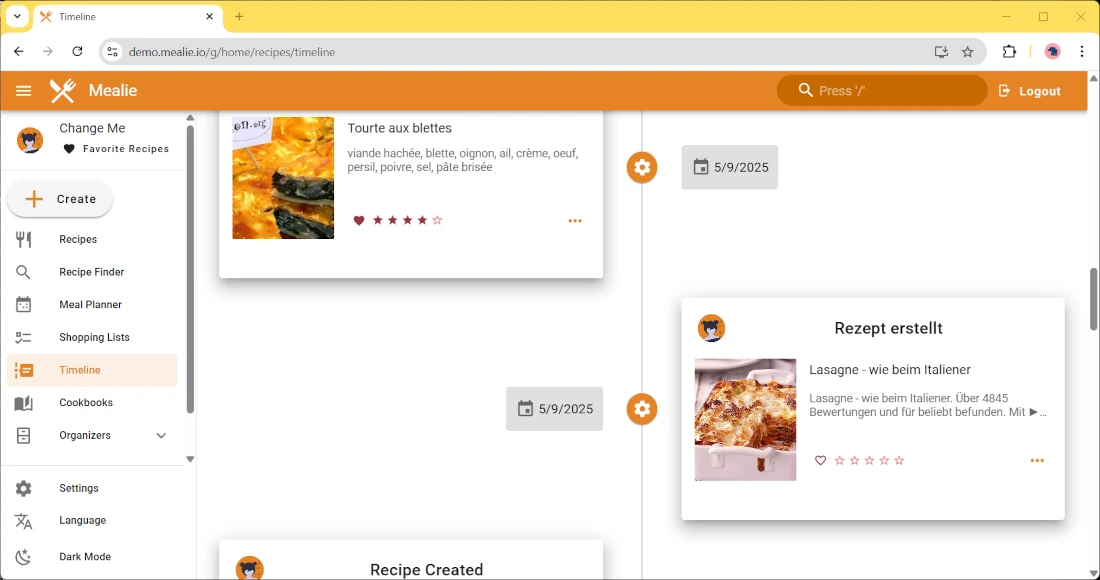This screenshot has width=1100, height=580.
Task: Click the Mealie fork and knife logo
Action: 62,90
